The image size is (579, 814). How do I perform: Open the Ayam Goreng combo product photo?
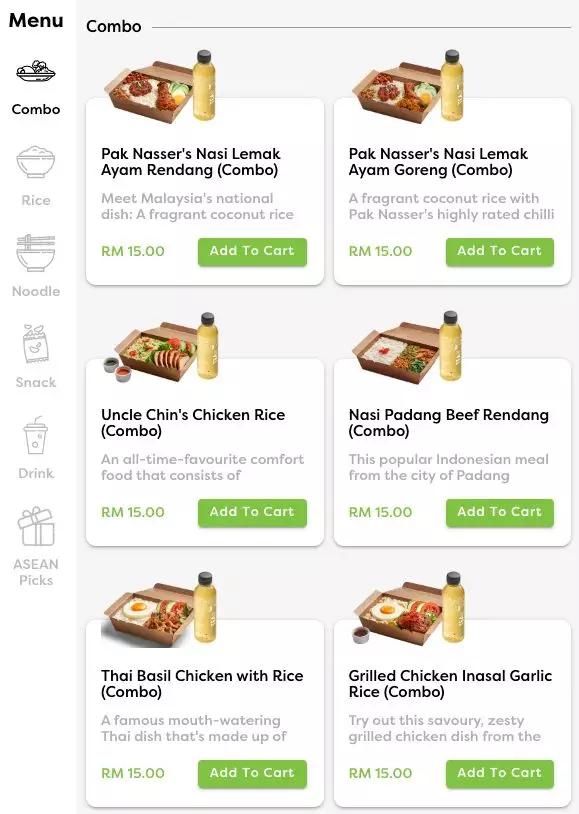click(x=408, y=87)
